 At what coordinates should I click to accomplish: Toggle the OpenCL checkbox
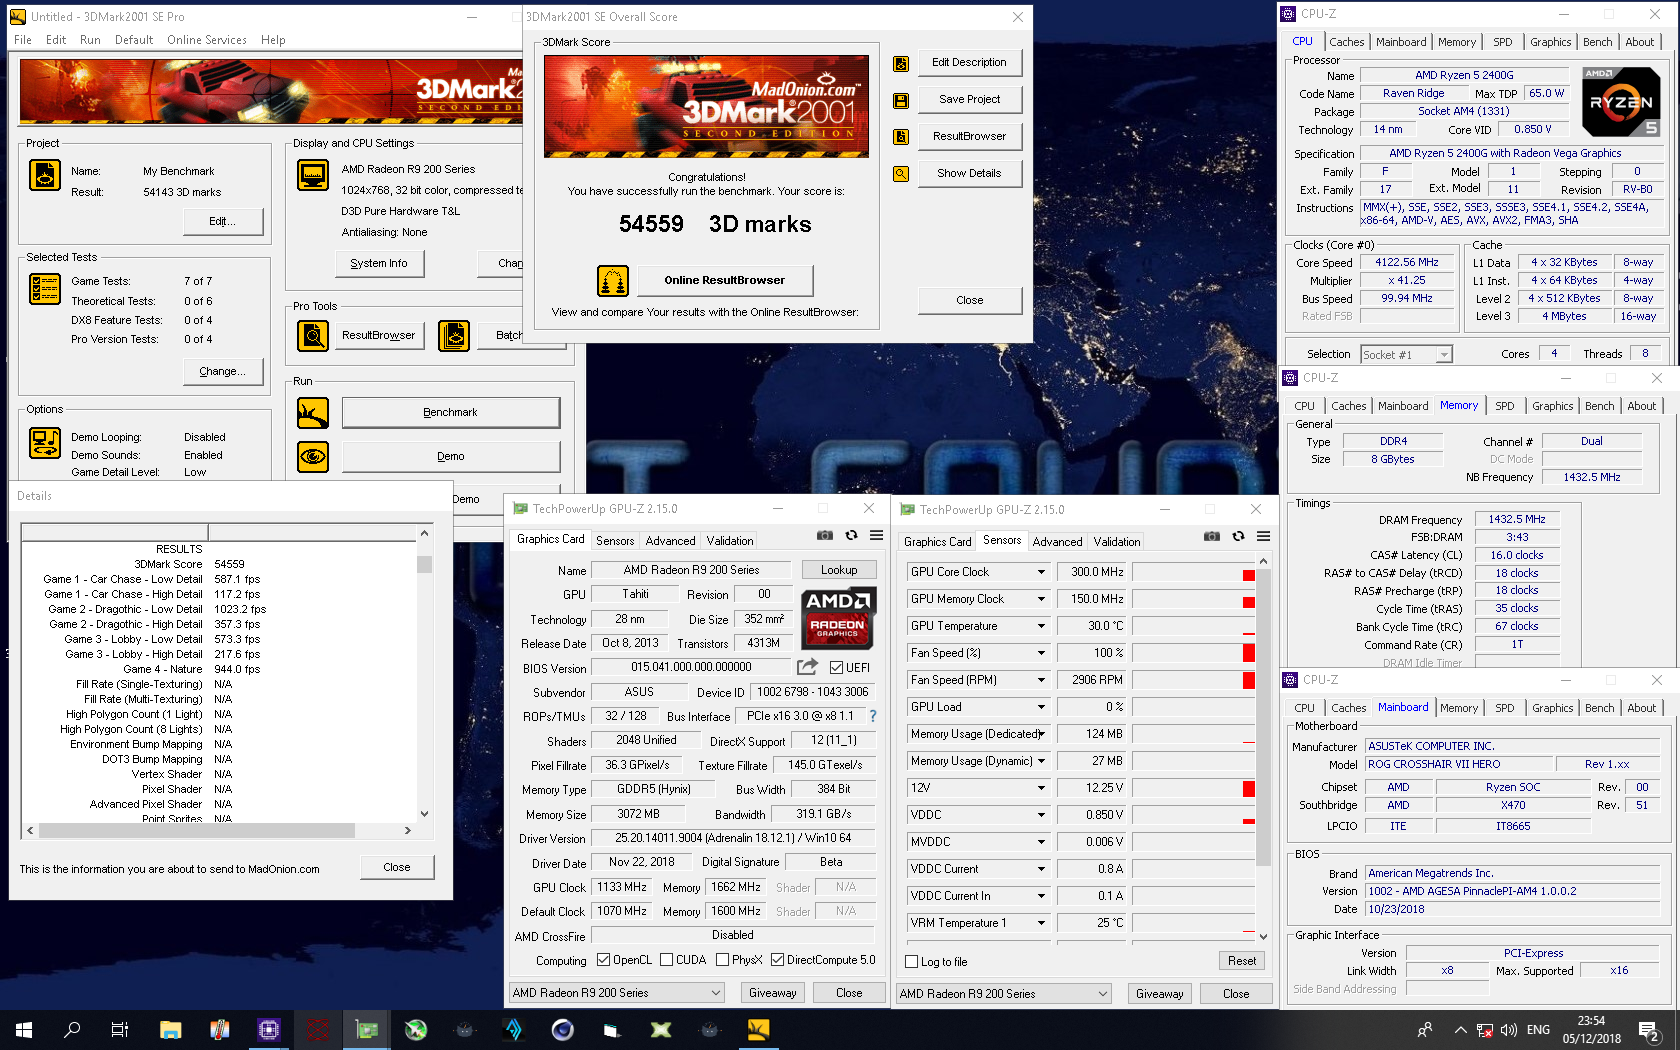tap(603, 960)
